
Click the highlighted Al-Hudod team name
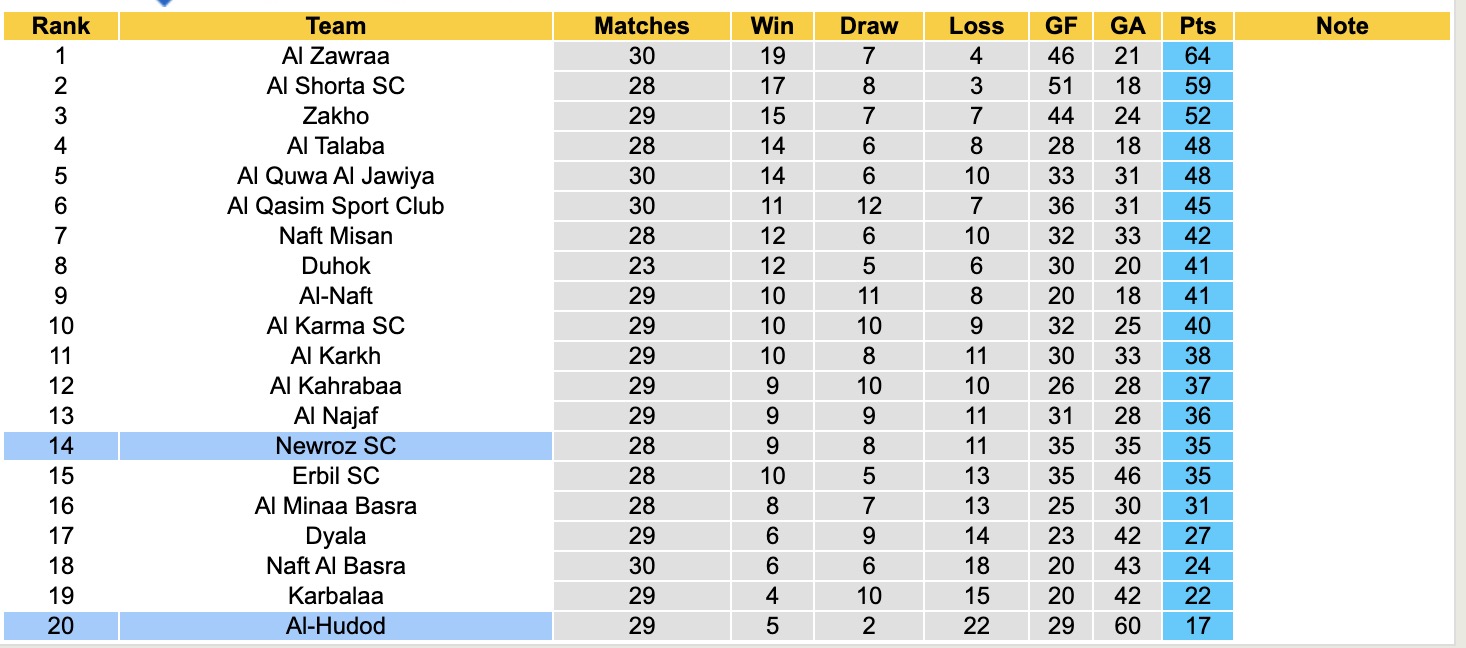(x=335, y=626)
